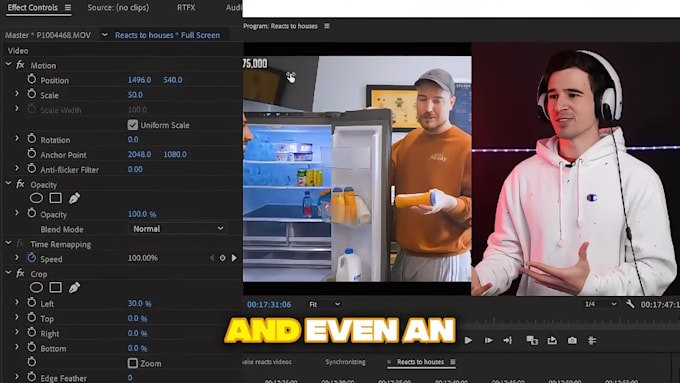680x383 pixels.
Task: Select the Reacts to houses timeline tab
Action: [x=420, y=362]
